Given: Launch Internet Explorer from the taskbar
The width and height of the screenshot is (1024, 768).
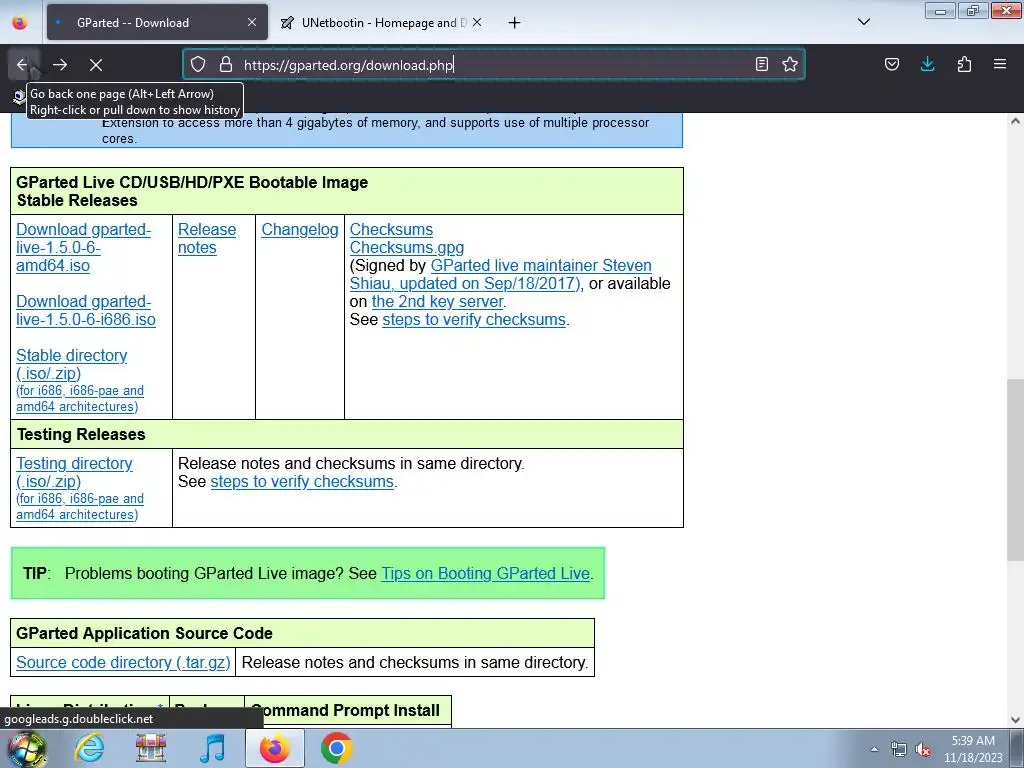Looking at the screenshot, I should (x=89, y=748).
